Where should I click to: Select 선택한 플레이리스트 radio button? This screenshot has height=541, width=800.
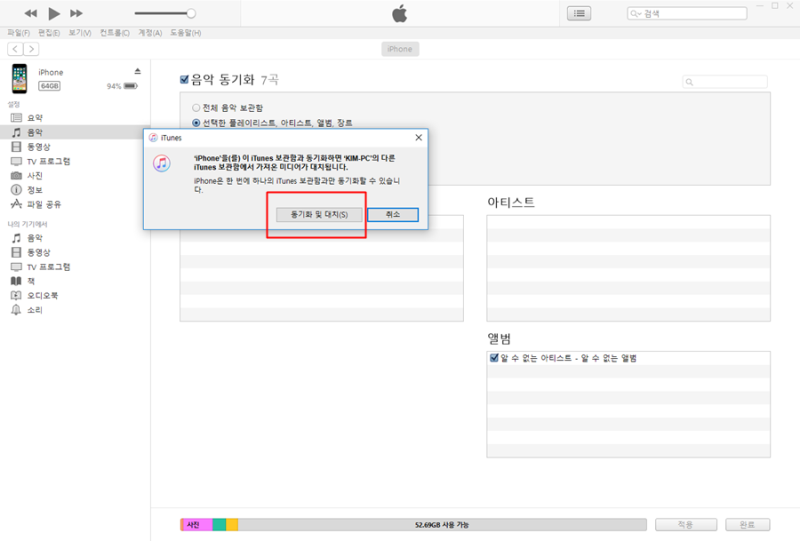pyautogui.click(x=196, y=123)
